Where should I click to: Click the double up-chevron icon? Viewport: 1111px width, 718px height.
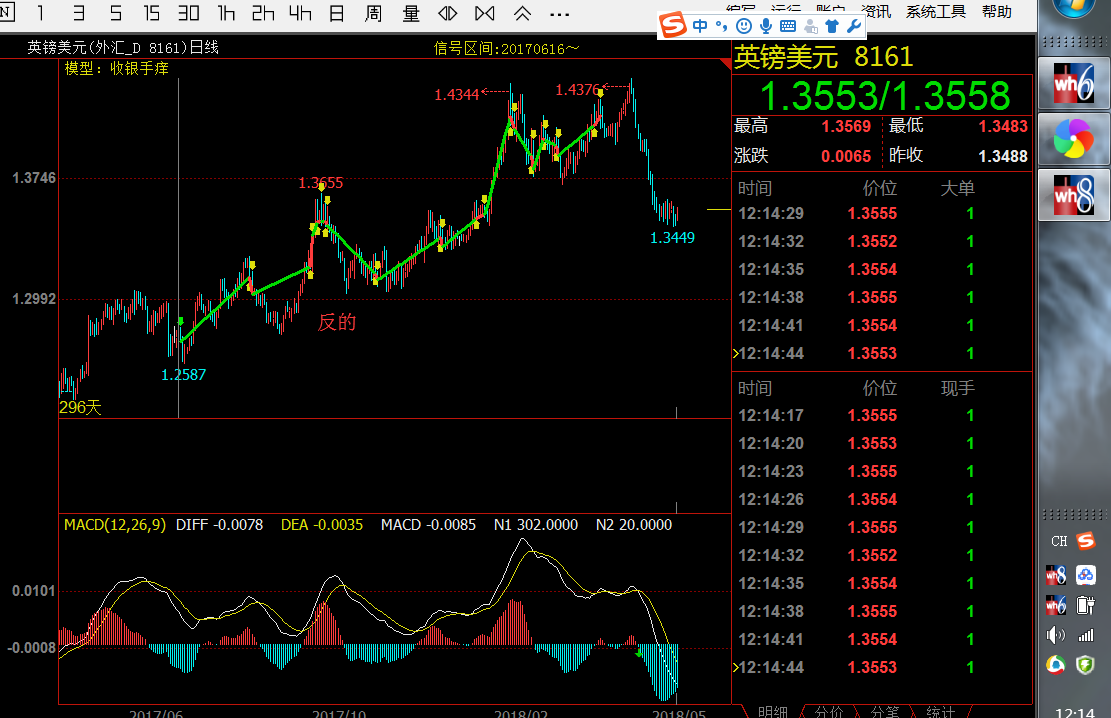[522, 13]
